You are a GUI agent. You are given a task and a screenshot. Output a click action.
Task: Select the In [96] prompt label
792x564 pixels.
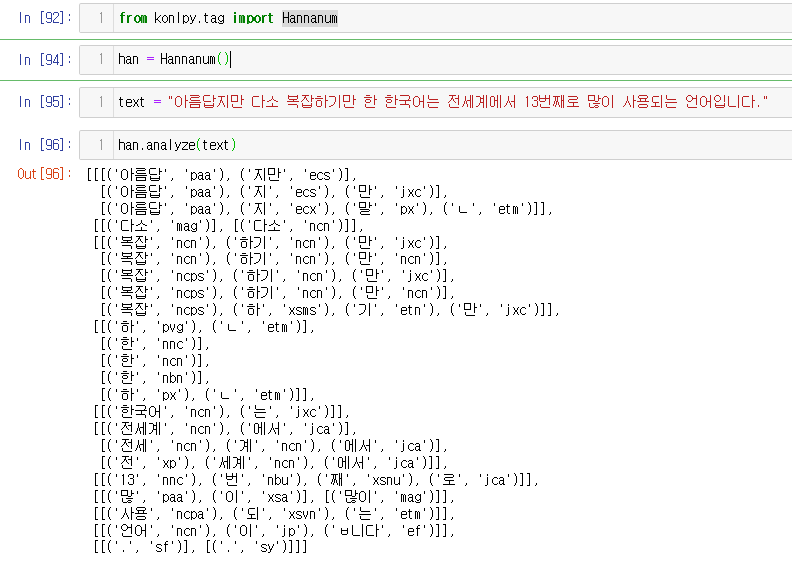[x=44, y=145]
